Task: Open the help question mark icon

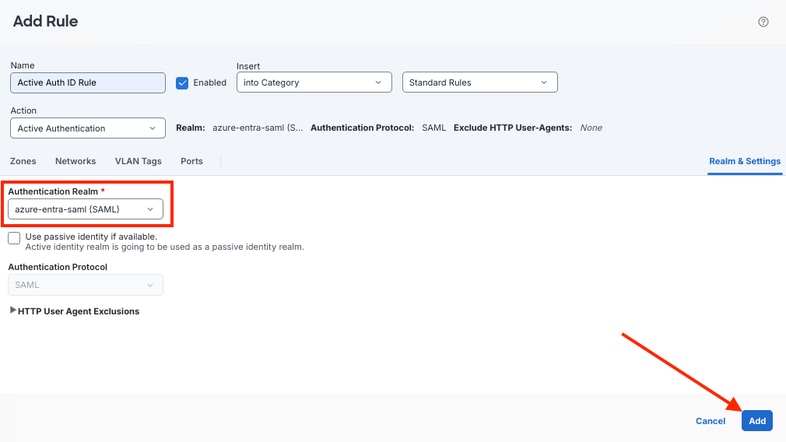Action: (763, 22)
